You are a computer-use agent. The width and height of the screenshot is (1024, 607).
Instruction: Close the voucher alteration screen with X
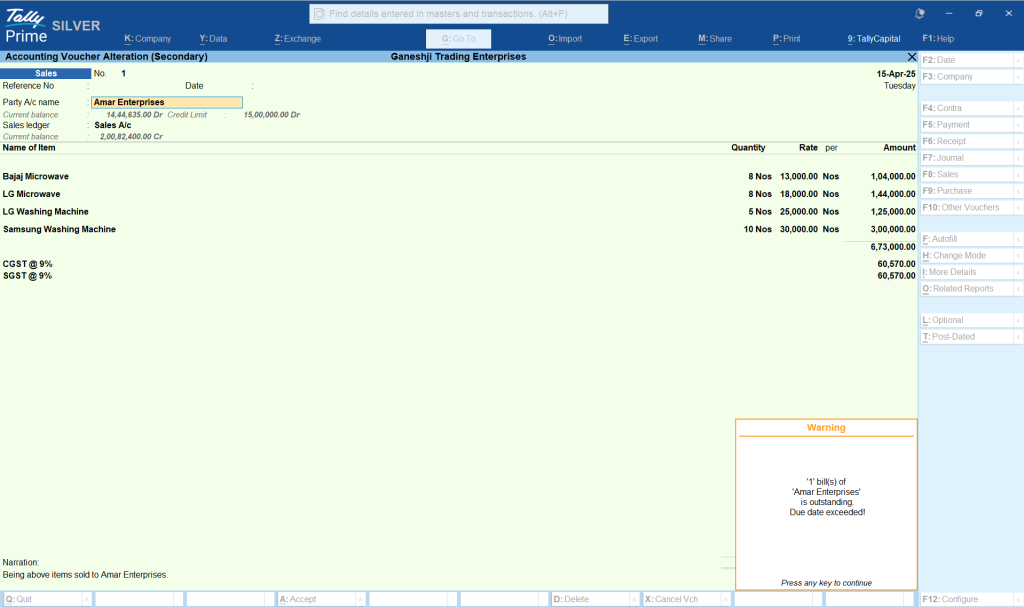912,57
